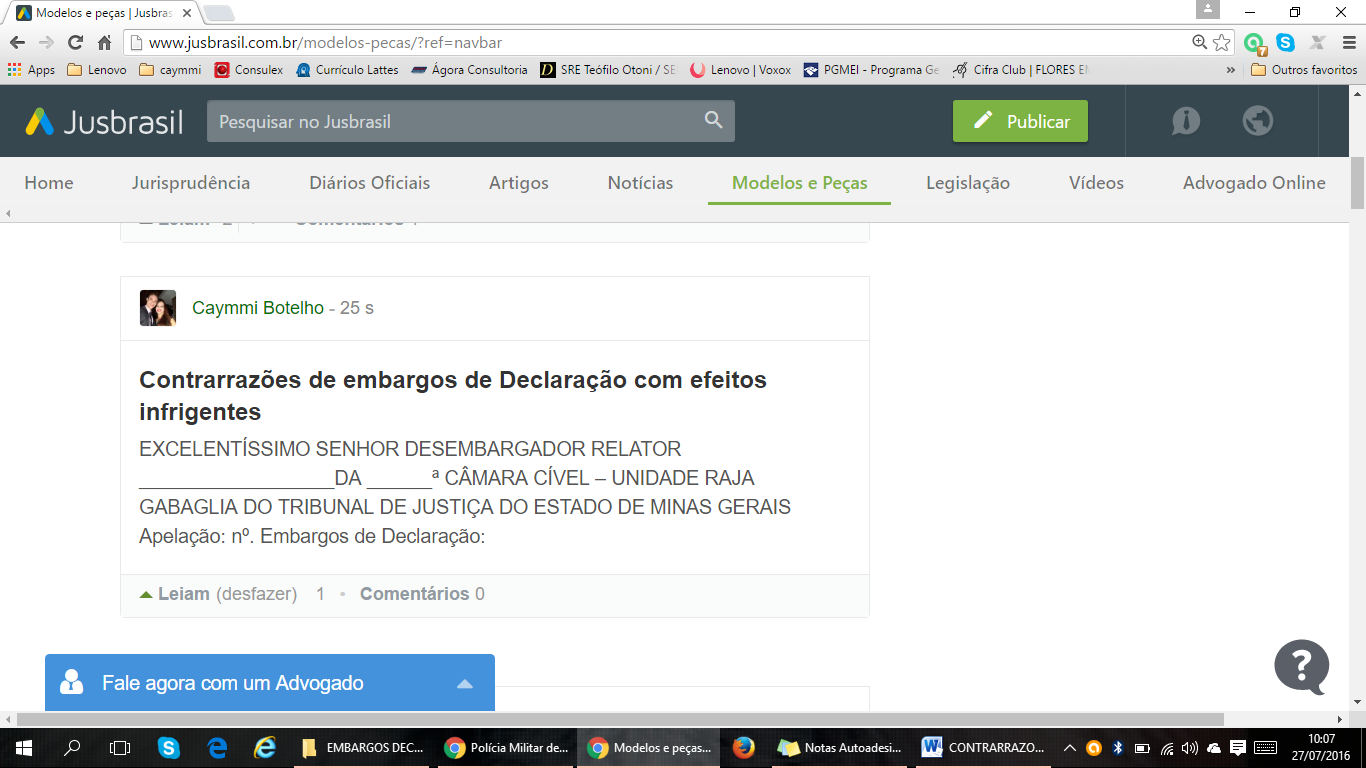Click the Skype extension icon in Chrome toolbar

pyautogui.click(x=1286, y=43)
